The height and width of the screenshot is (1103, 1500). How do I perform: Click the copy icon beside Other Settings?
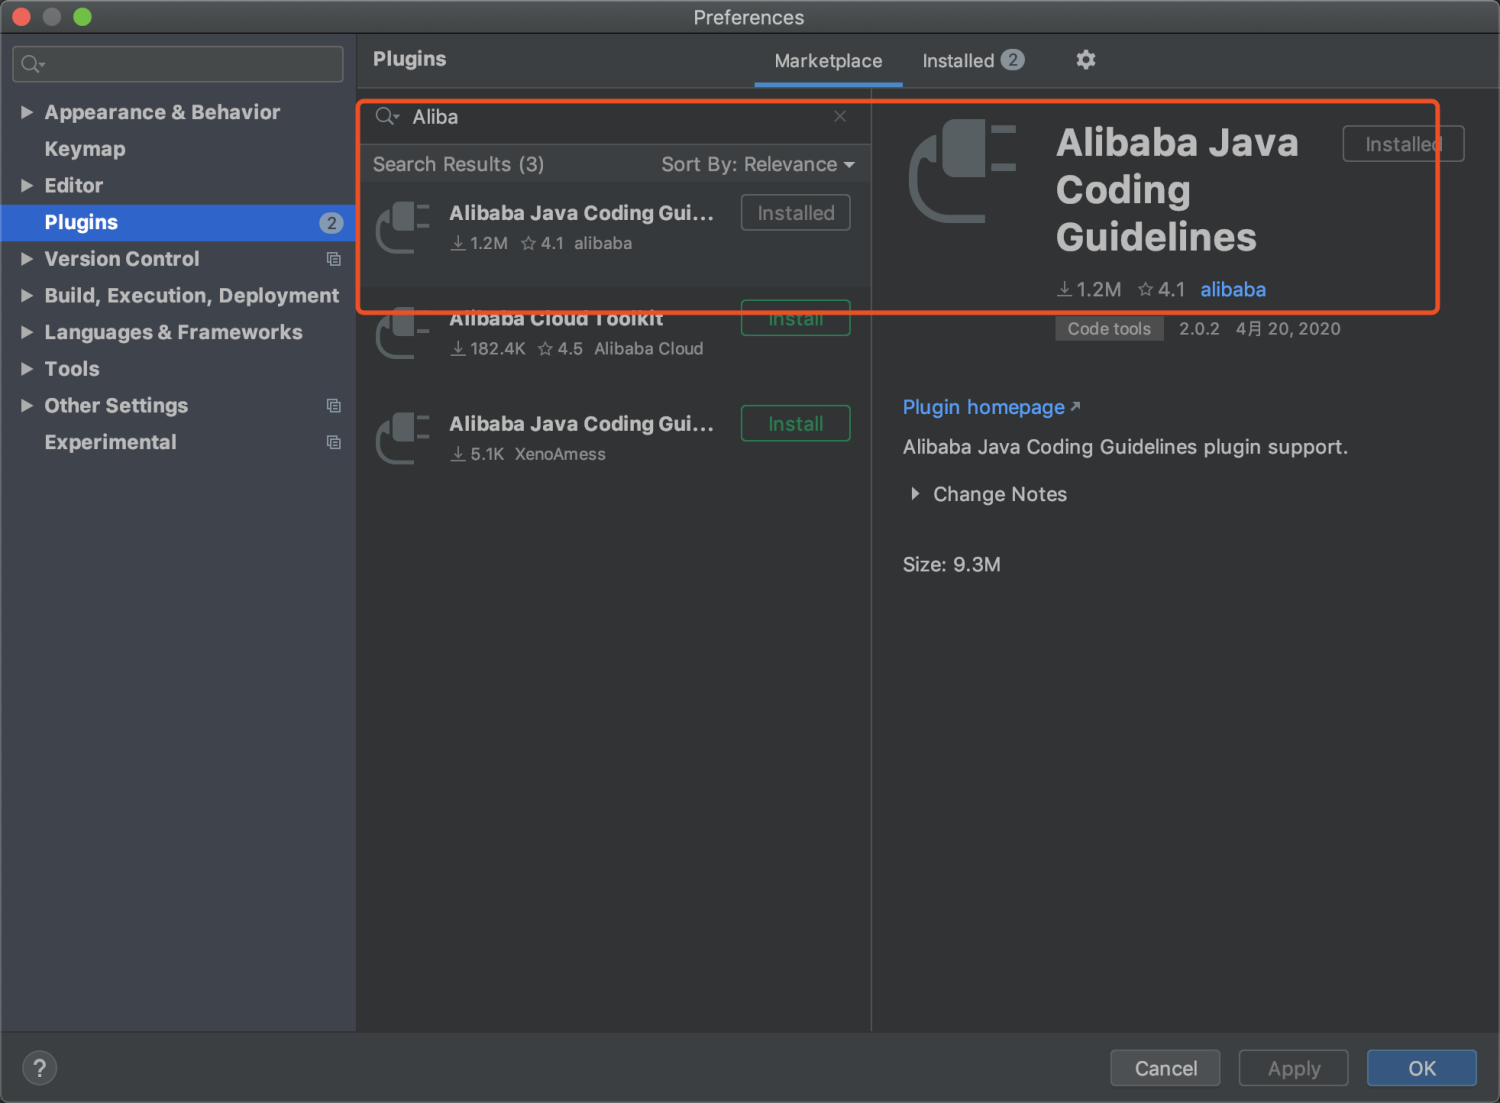click(334, 406)
